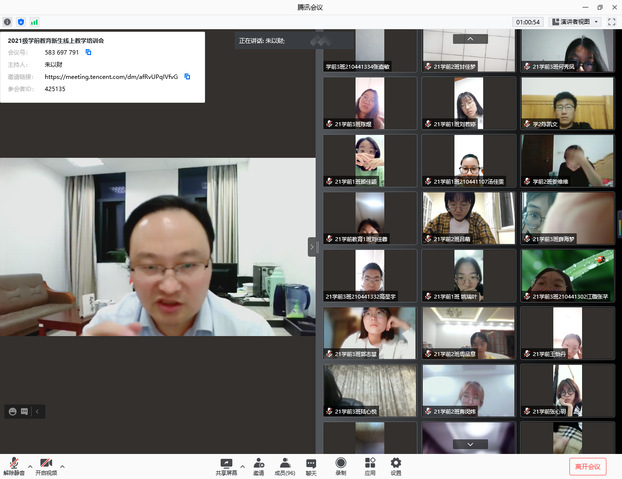Viewport: 622px width, 479px height.
Task: Start recording with the 录制 icon
Action: pyautogui.click(x=341, y=463)
